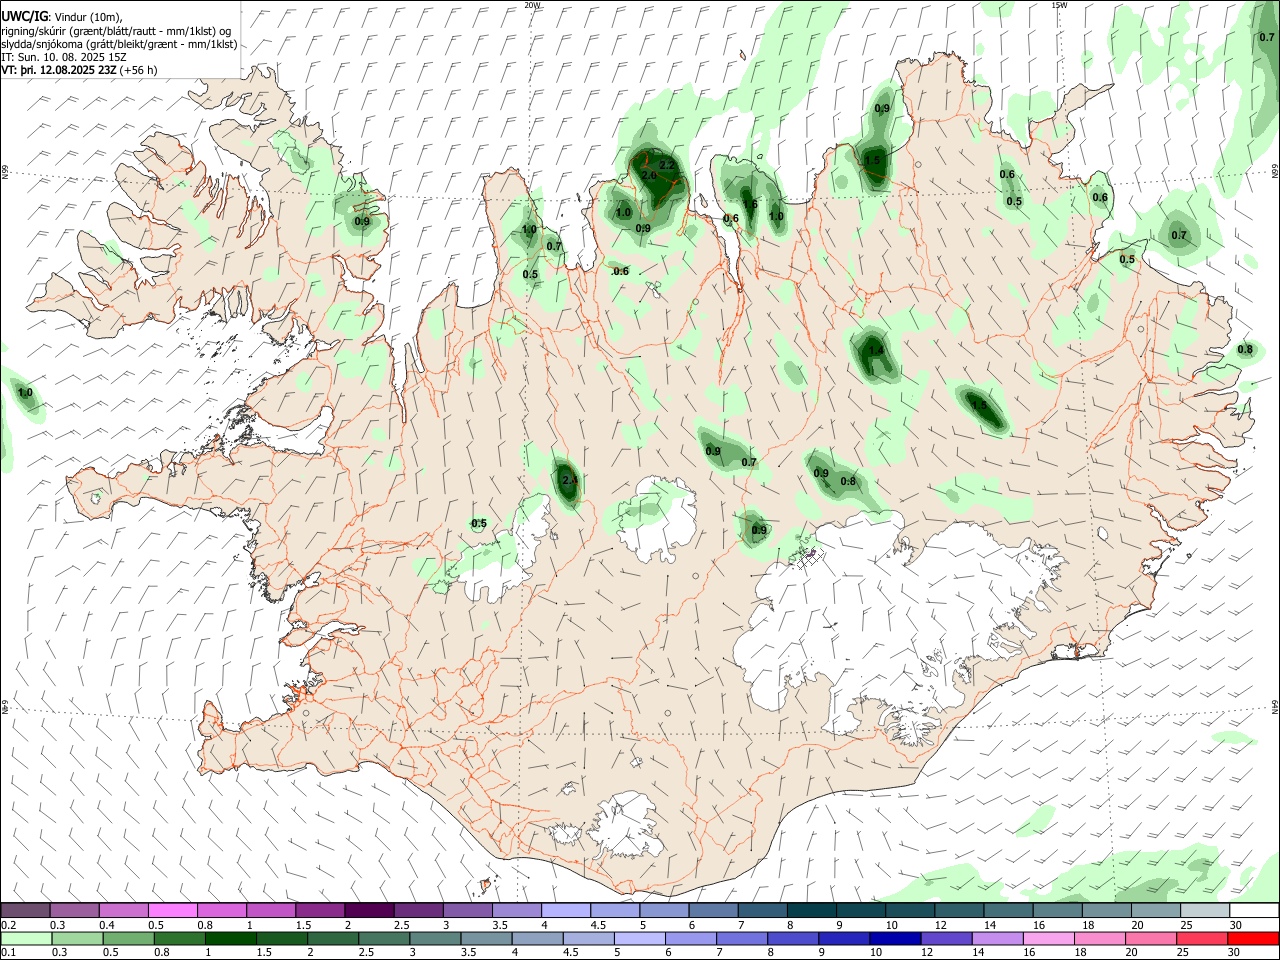Click the dark teal 8–9 swatch, upper legend bar
Image resolution: width=1280 pixels, height=960 pixels.
coord(813,911)
